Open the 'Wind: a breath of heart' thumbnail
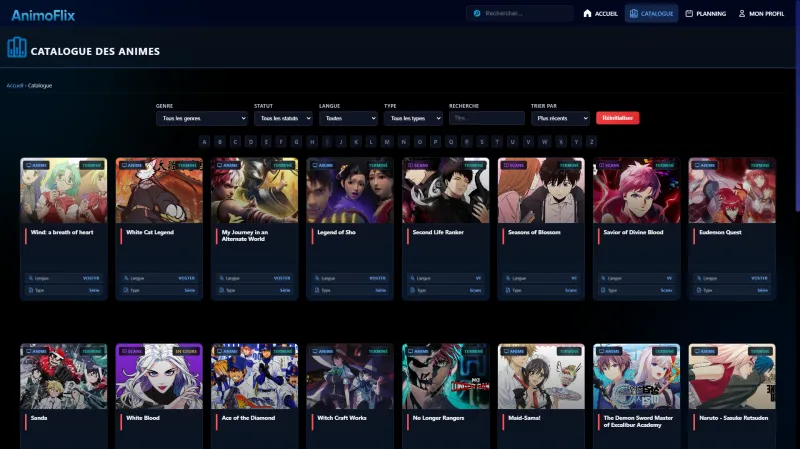 (64, 190)
